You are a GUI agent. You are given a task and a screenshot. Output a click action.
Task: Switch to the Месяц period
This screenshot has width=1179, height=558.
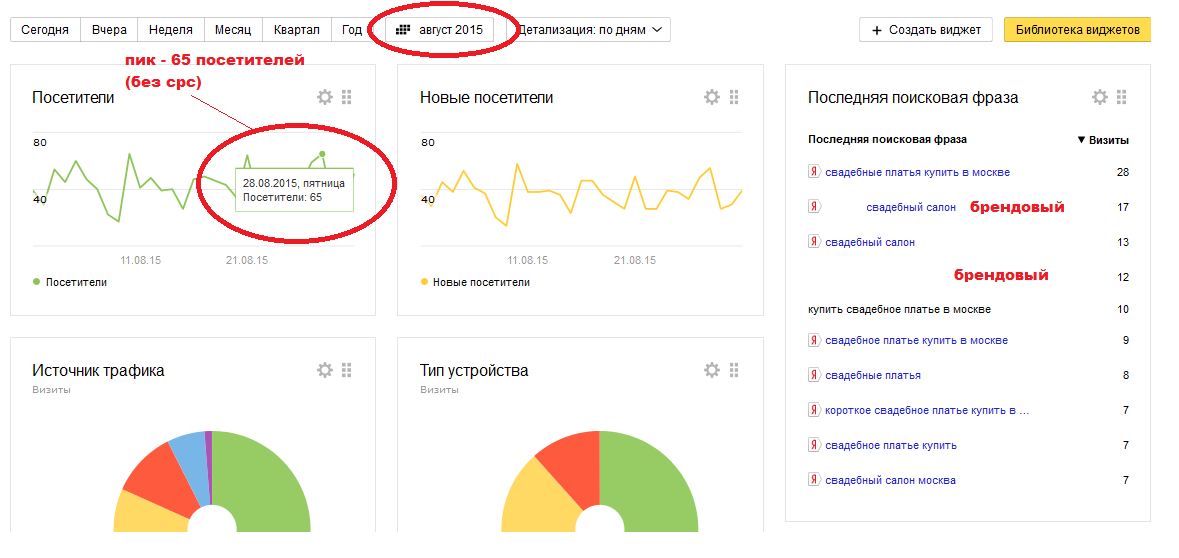tap(232, 30)
